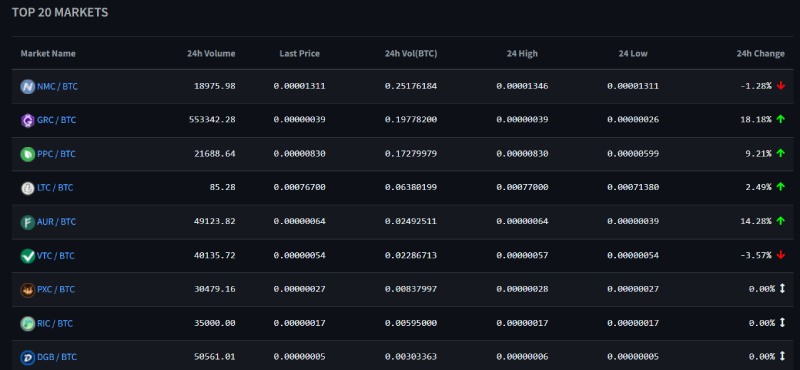
Task: Sort by 24 Low column header
Action: pyautogui.click(x=633, y=53)
